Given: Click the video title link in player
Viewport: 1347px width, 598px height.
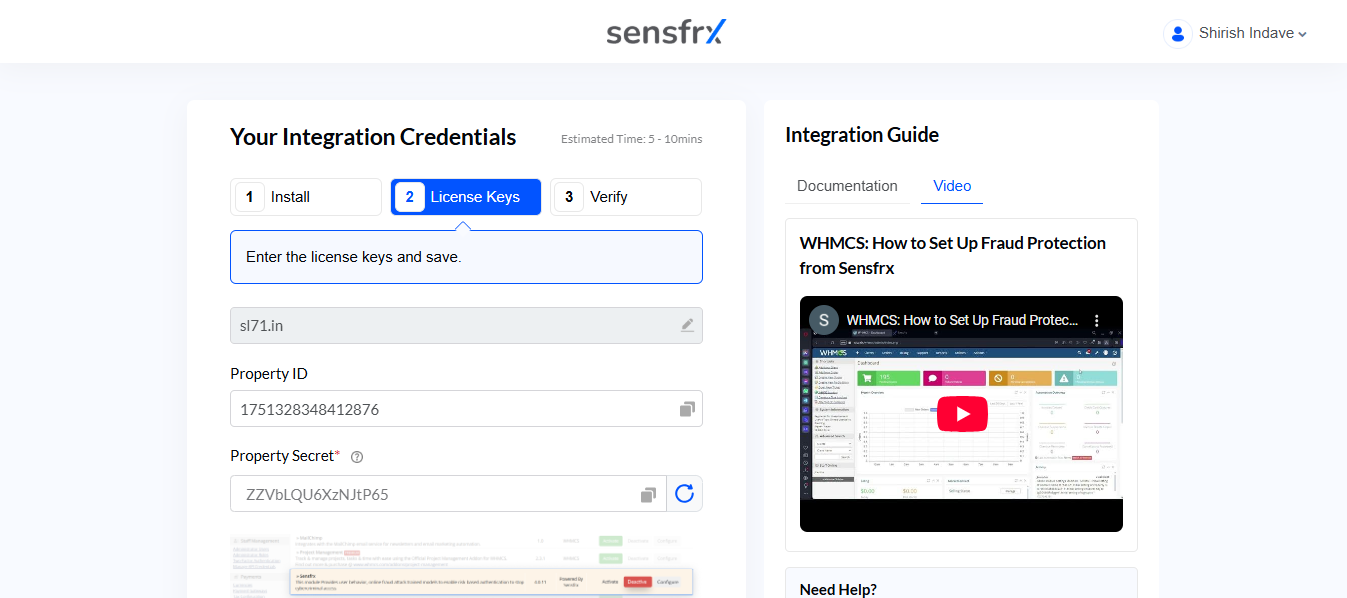Looking at the screenshot, I should 962,321.
